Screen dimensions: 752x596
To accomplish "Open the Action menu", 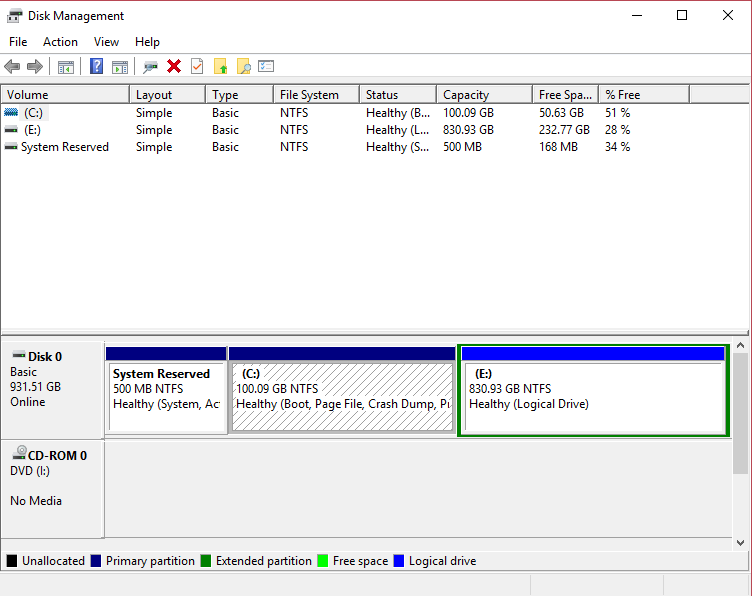I will (x=60, y=42).
